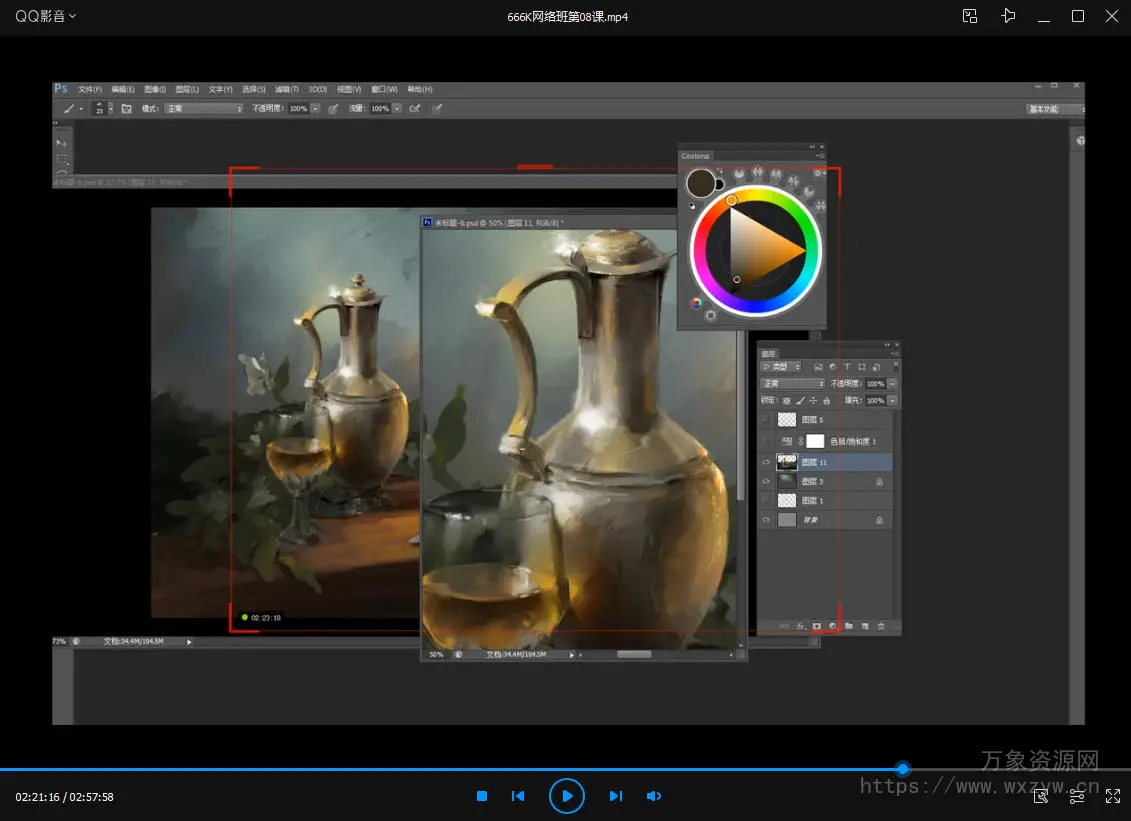Stop the video playback
Viewport: 1131px width, 821px height.
pyautogui.click(x=482, y=796)
